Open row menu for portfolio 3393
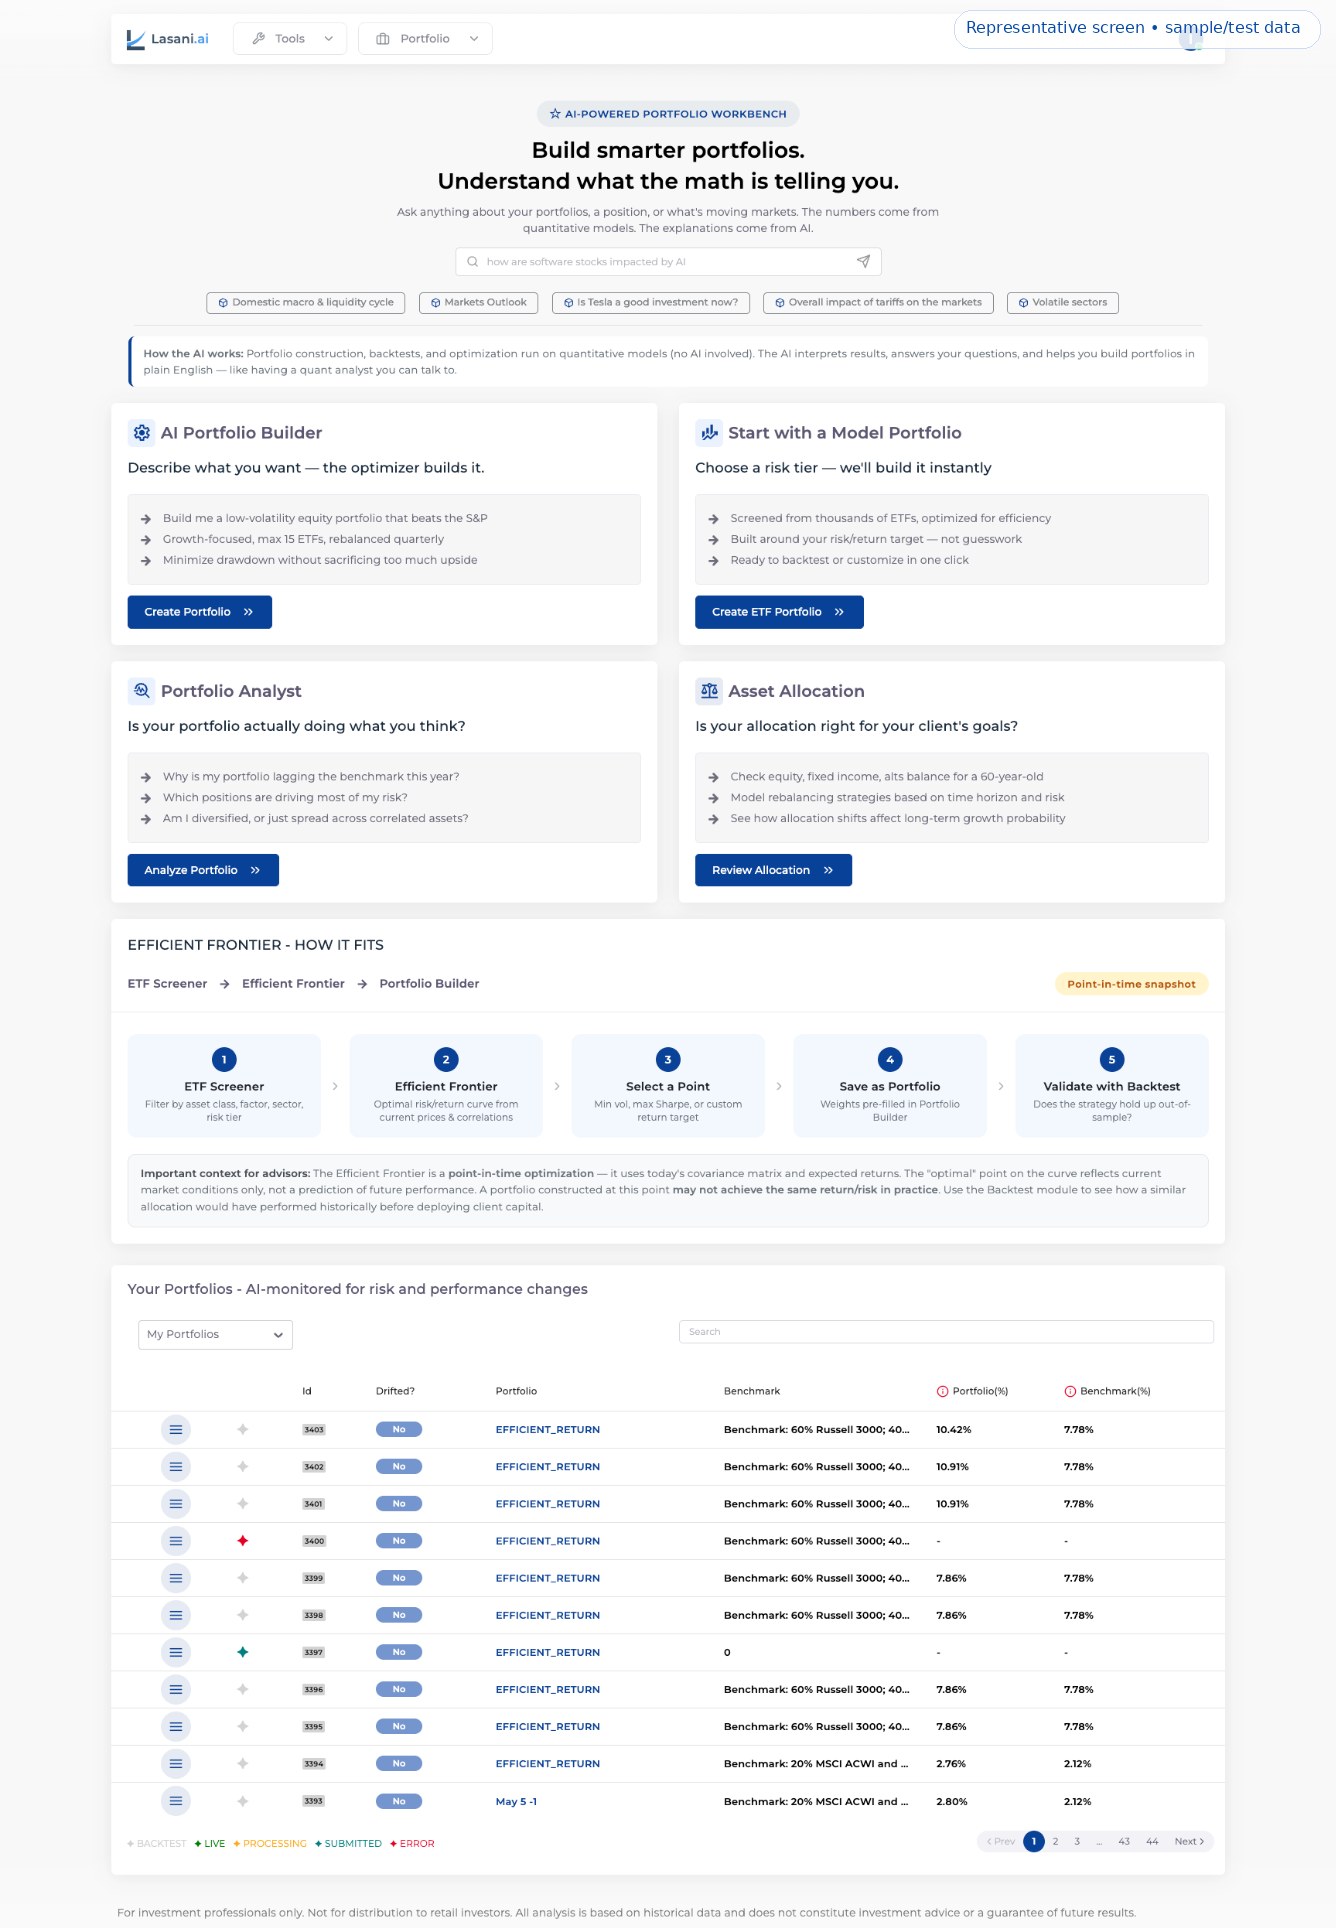 [x=175, y=1801]
